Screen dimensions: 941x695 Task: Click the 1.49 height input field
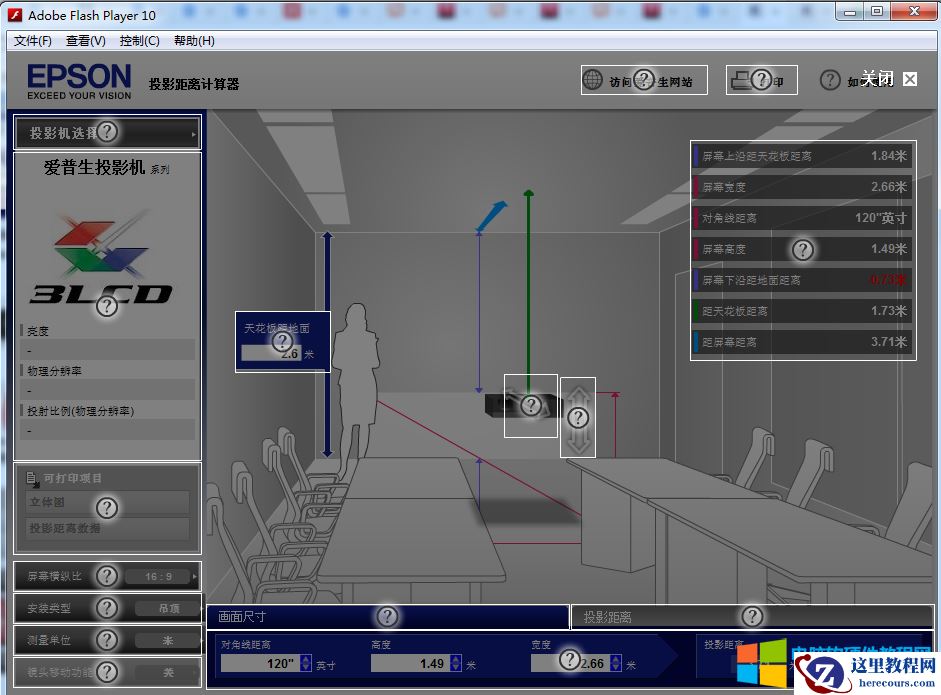click(410, 663)
